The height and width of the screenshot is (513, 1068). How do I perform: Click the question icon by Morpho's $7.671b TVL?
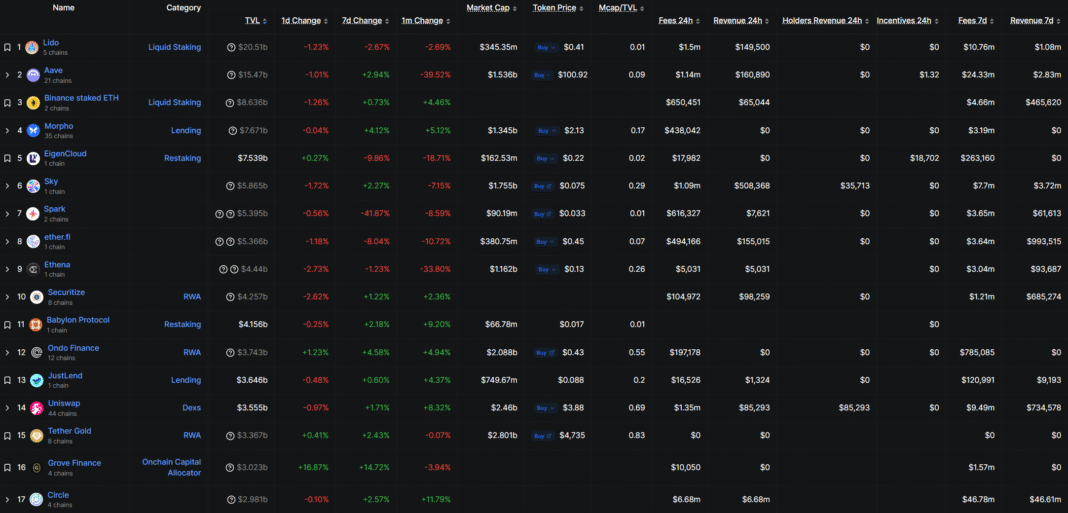(x=231, y=130)
